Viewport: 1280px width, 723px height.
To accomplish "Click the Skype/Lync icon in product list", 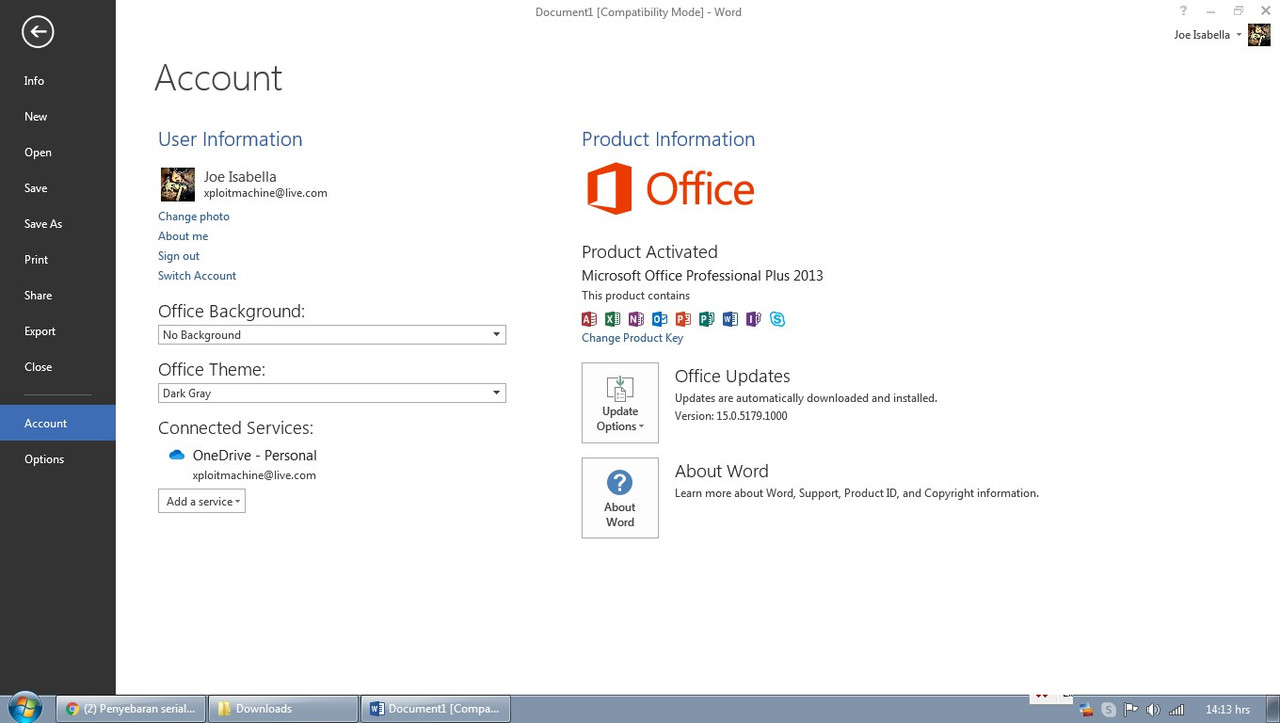I will point(777,319).
